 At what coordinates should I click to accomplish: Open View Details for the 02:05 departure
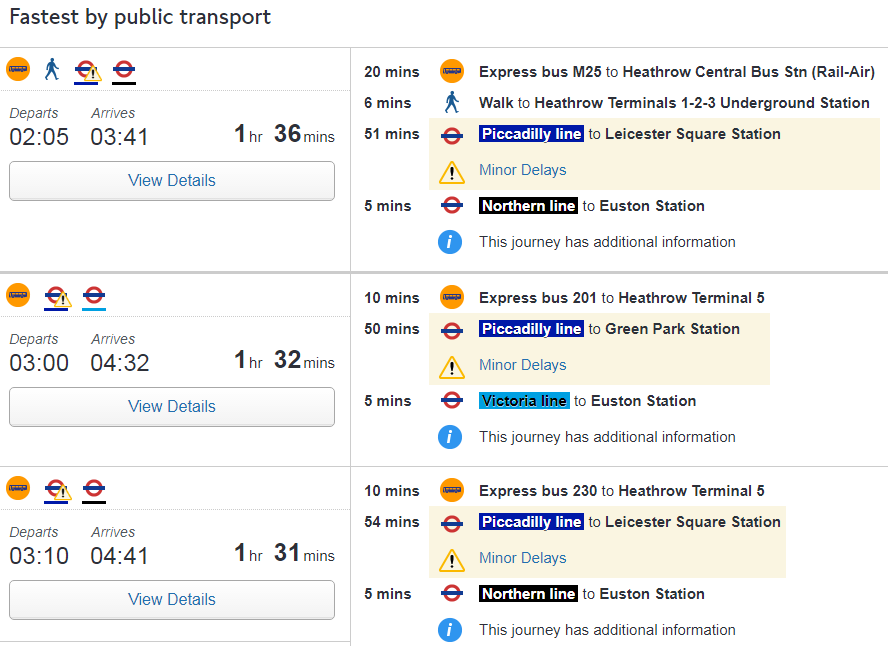pyautogui.click(x=172, y=181)
